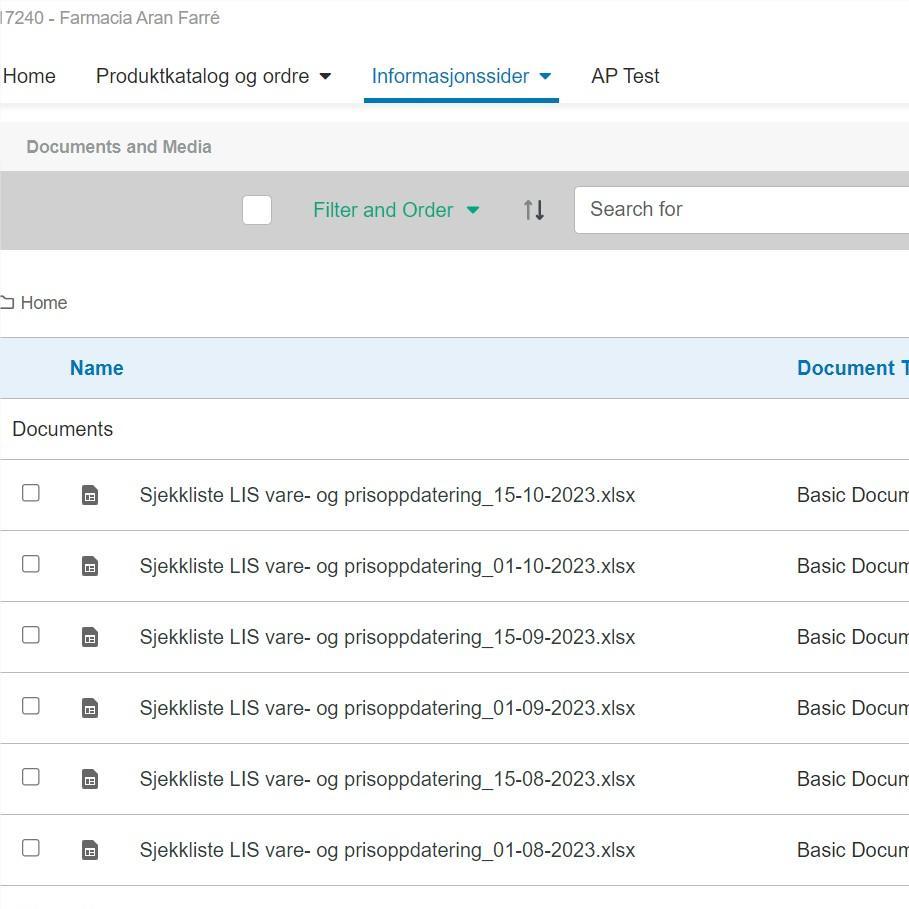Image resolution: width=909 pixels, height=909 pixels.
Task: Open the Home breadcrumb link
Action: (x=43, y=303)
